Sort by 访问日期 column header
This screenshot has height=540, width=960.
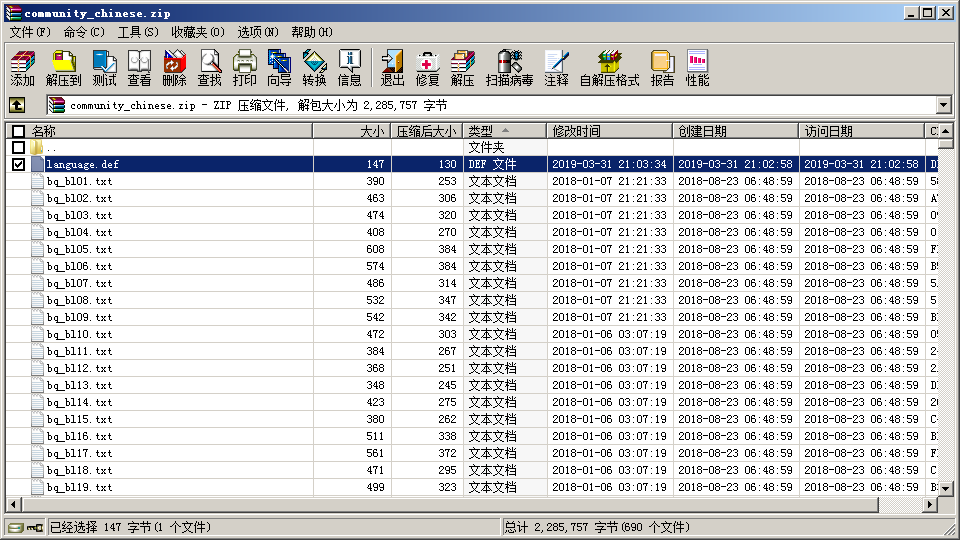coord(861,131)
